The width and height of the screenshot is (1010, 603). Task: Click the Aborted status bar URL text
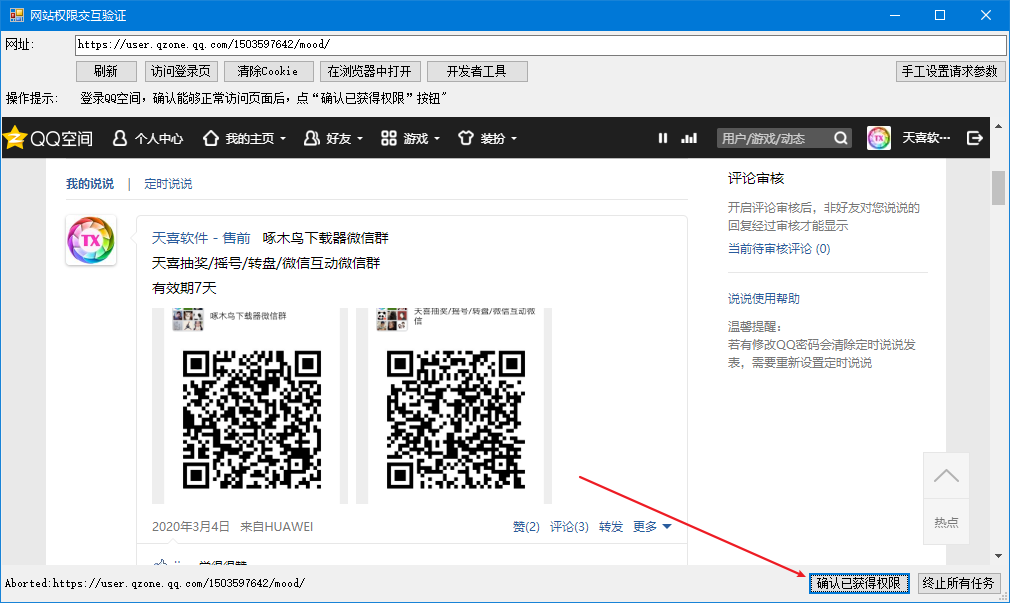tap(155, 583)
